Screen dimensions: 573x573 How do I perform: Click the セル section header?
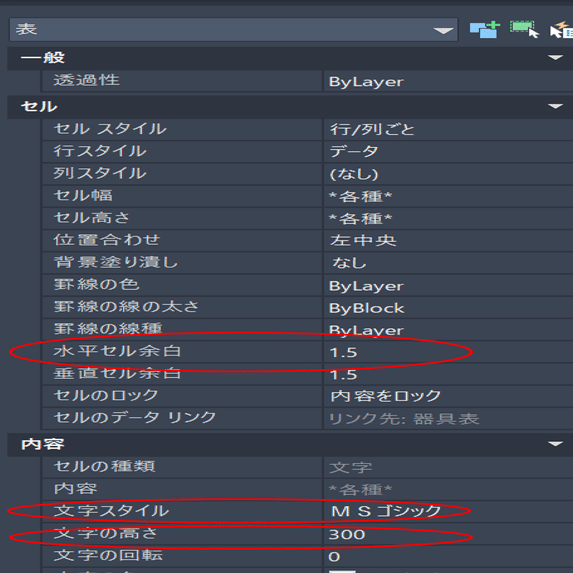tap(290, 106)
